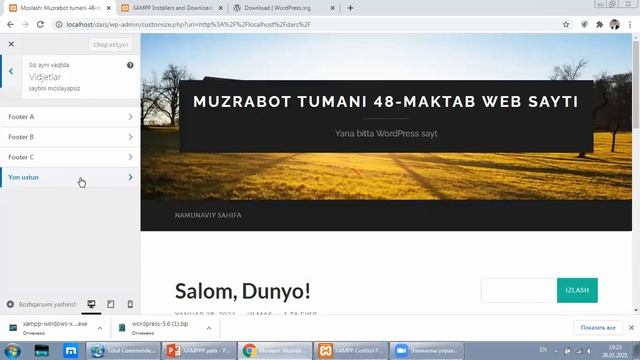Switch to mobile preview mode
Image resolution: width=640 pixels, height=360 pixels.
[130, 304]
